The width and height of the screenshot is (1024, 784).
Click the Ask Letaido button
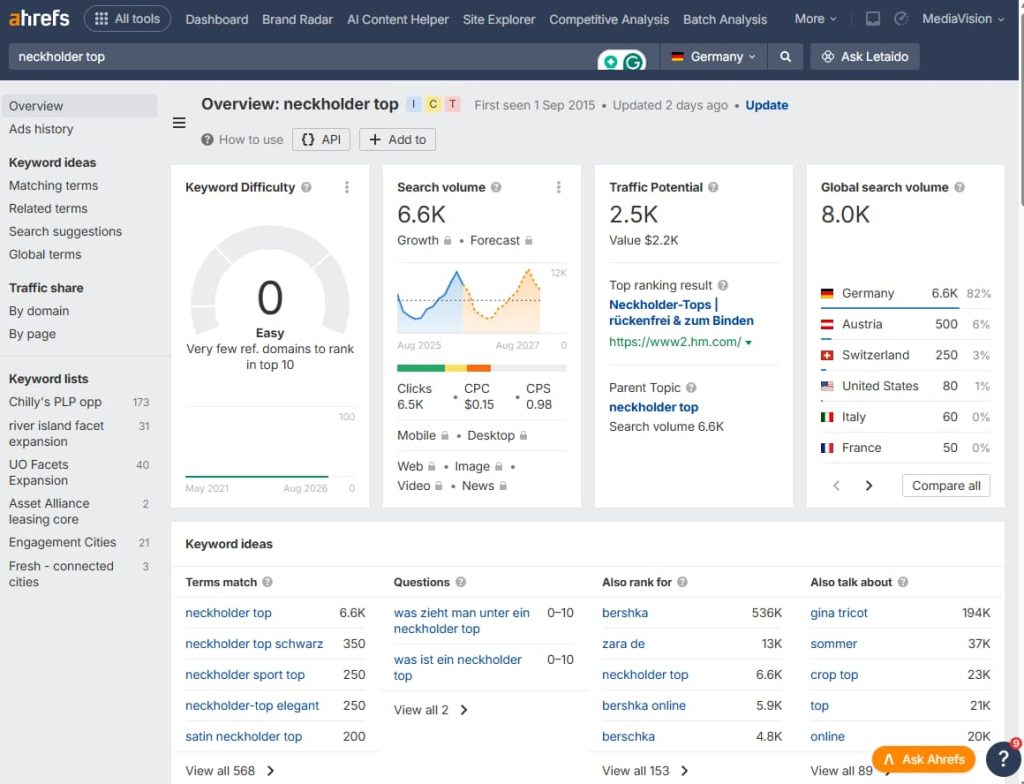[x=865, y=57]
